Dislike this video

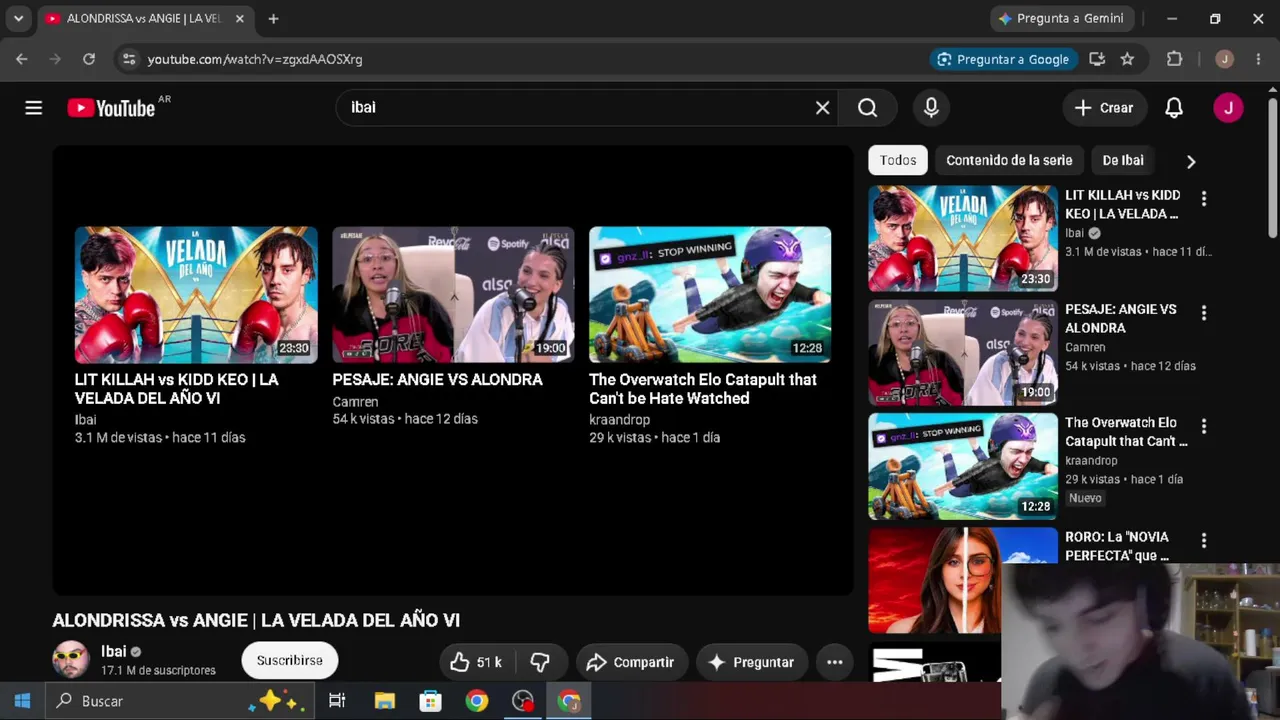[x=540, y=662]
